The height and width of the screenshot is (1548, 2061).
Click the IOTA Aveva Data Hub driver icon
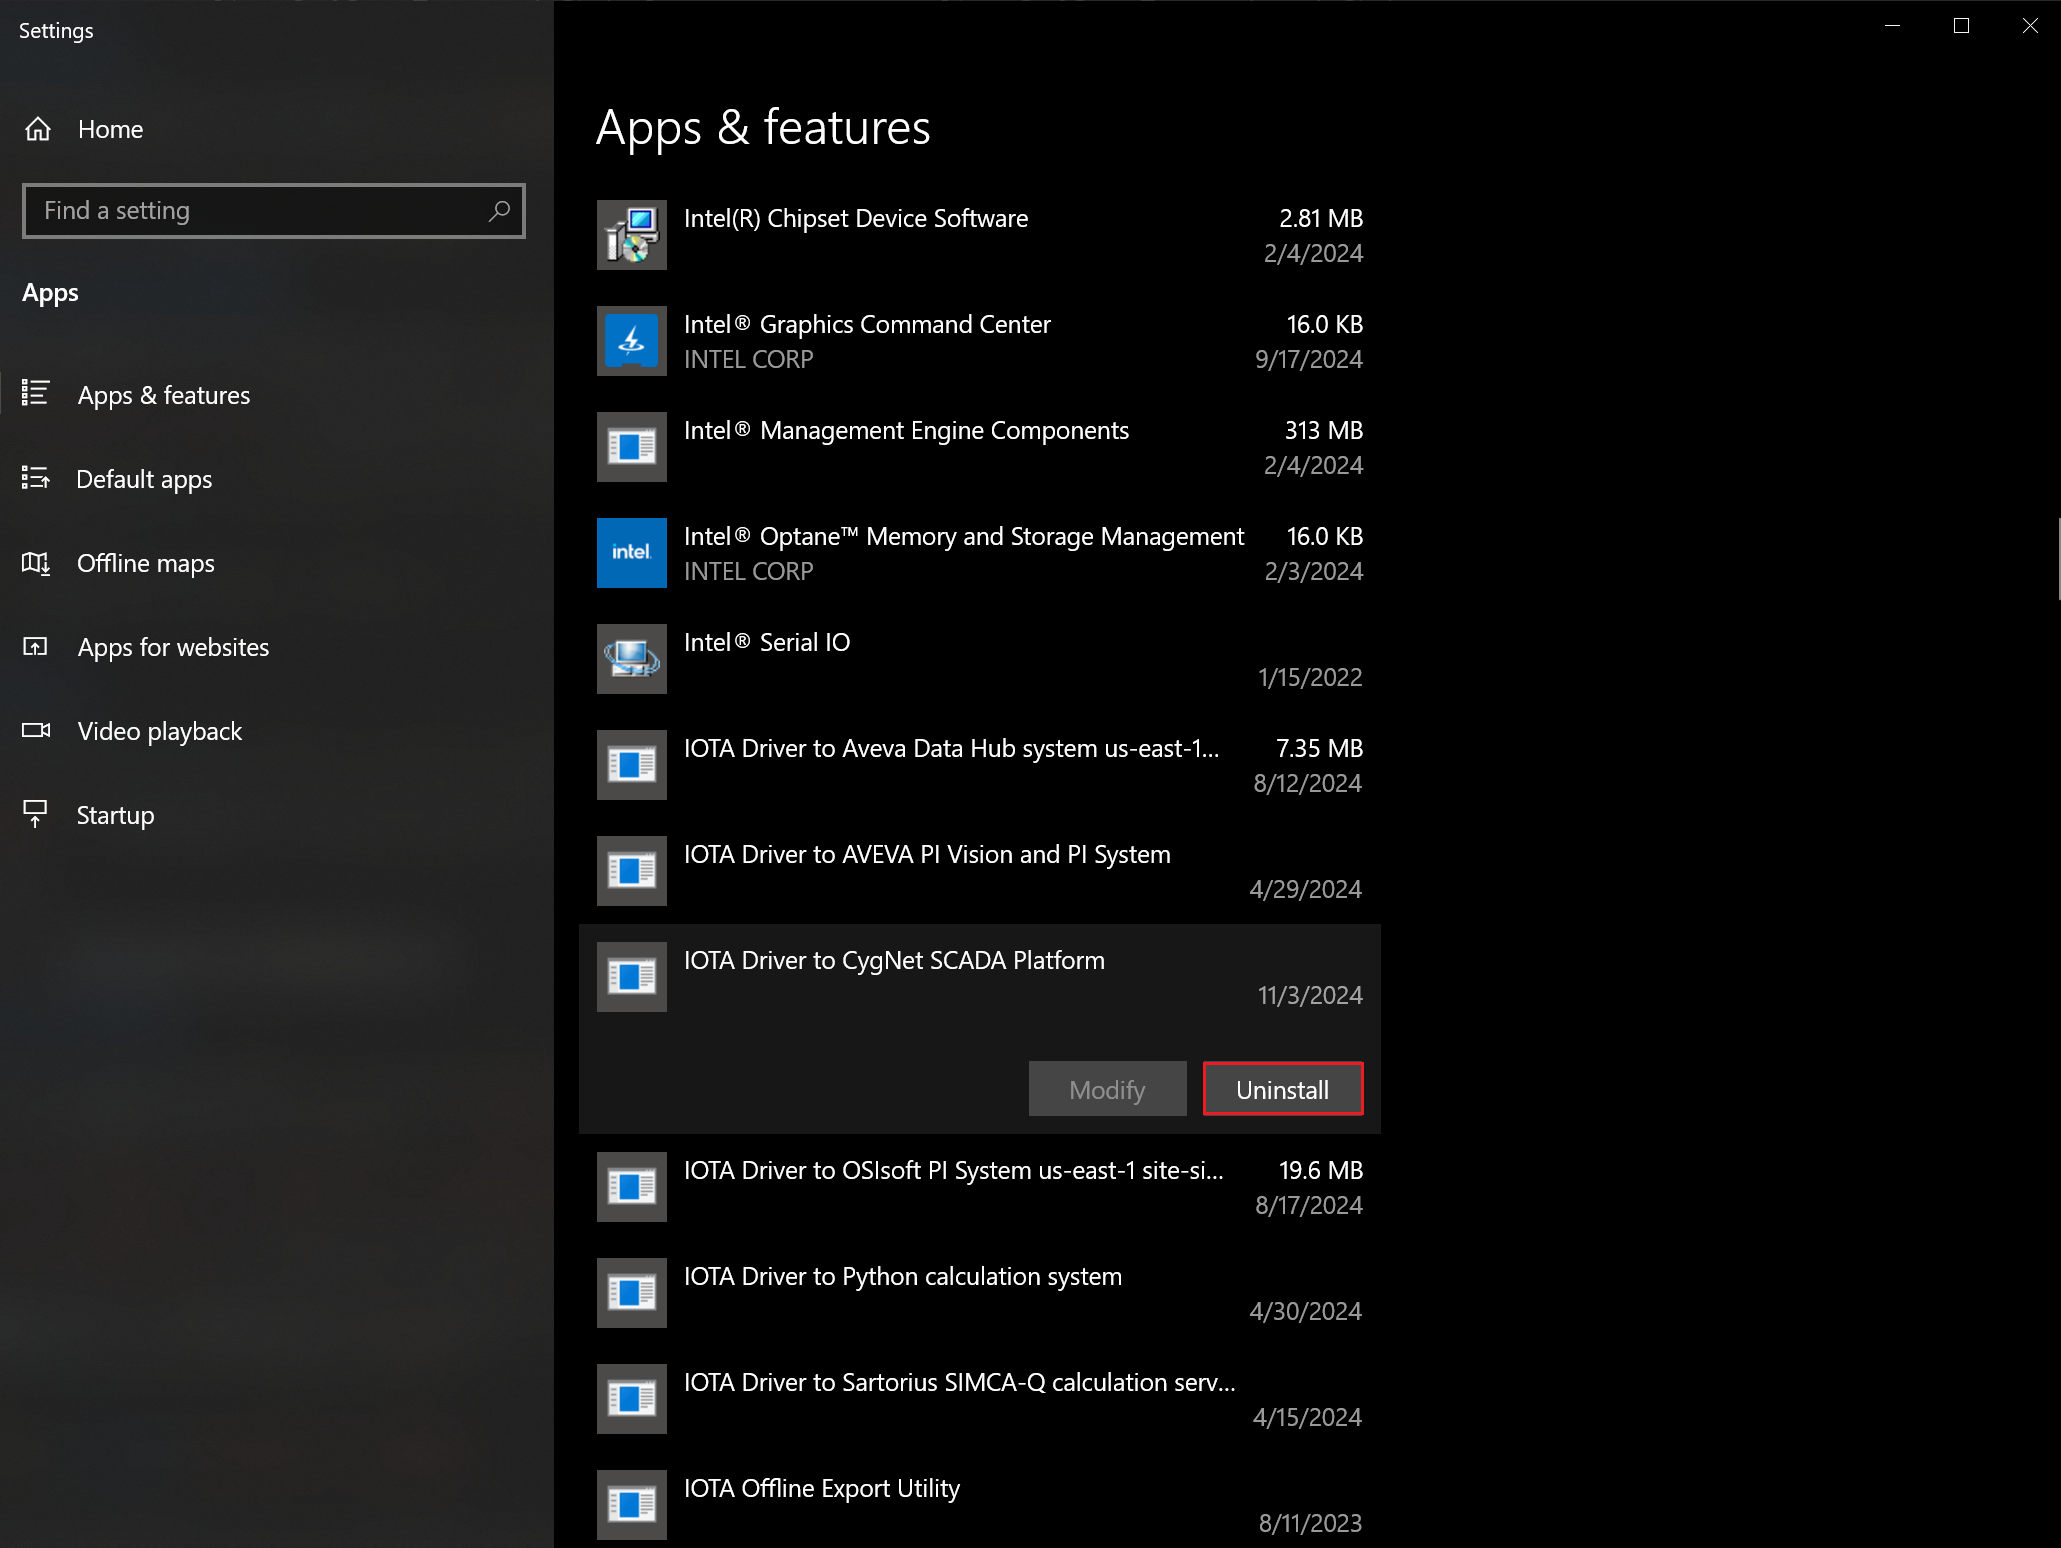(632, 765)
